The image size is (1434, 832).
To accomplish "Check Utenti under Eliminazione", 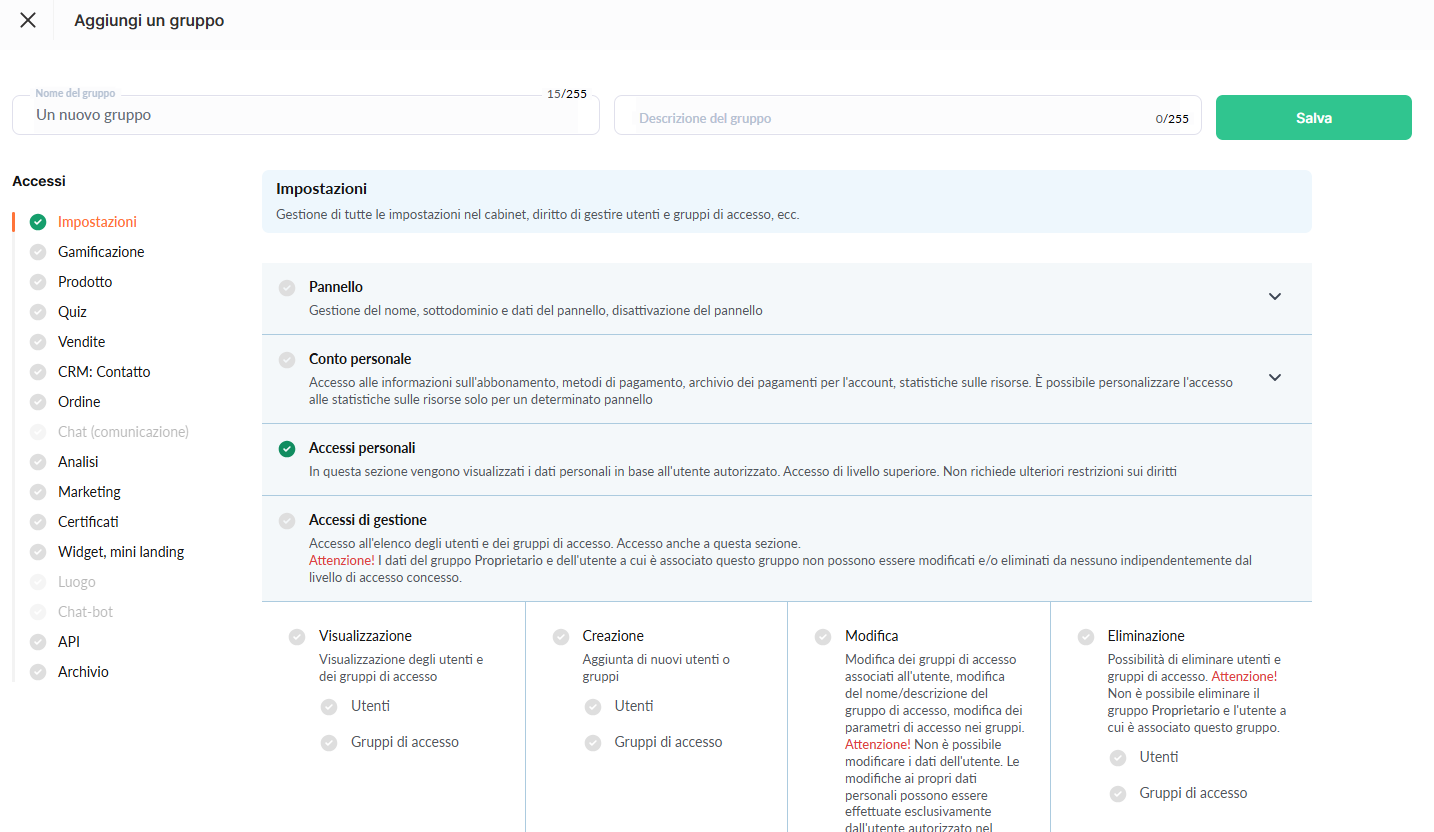I will point(1118,758).
